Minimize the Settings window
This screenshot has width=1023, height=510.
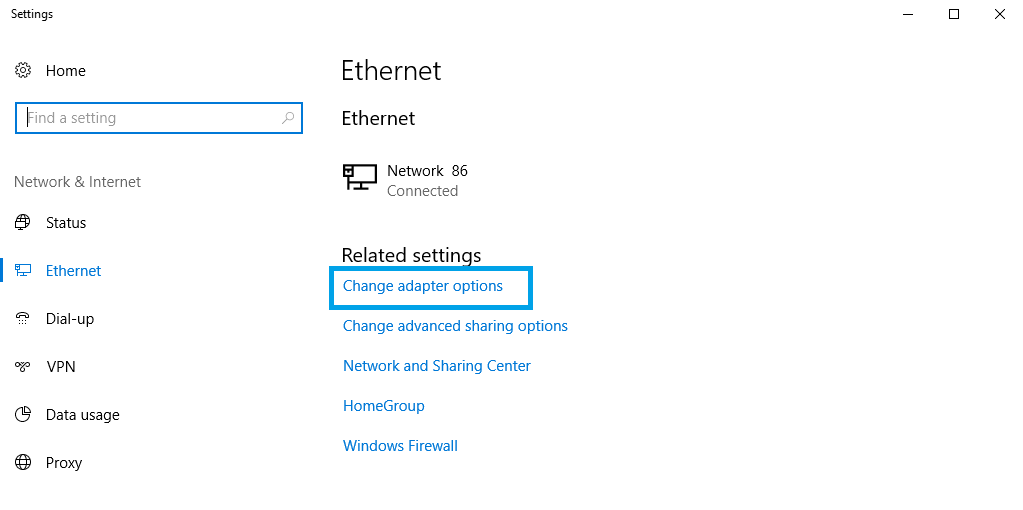tap(908, 14)
